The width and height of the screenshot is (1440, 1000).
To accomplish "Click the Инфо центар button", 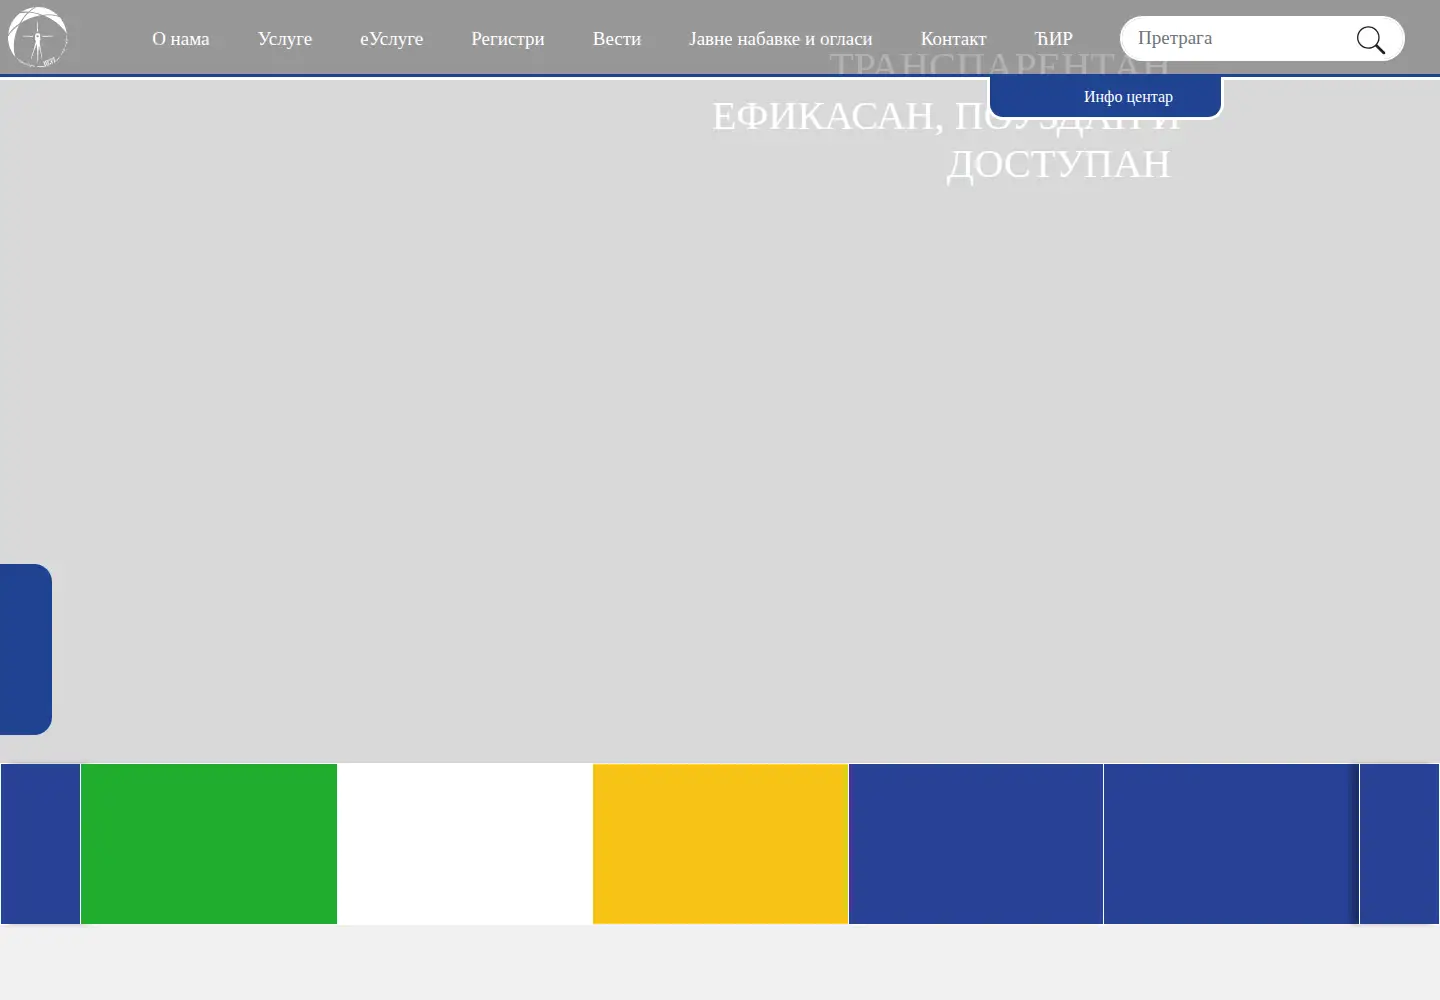I will (x=1105, y=97).
